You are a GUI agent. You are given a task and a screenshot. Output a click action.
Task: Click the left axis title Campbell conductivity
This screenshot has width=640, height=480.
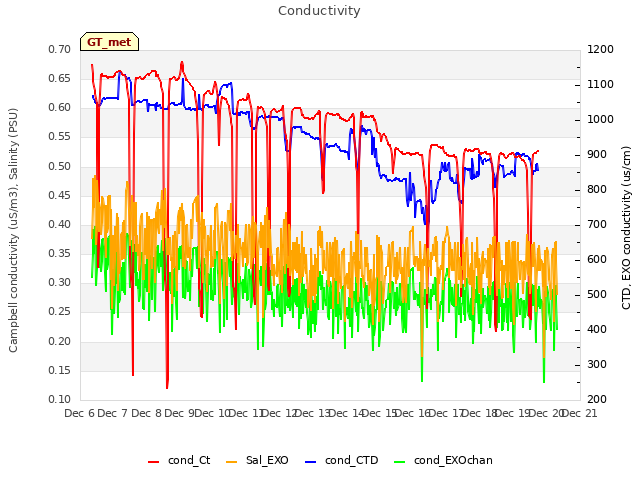point(13,230)
